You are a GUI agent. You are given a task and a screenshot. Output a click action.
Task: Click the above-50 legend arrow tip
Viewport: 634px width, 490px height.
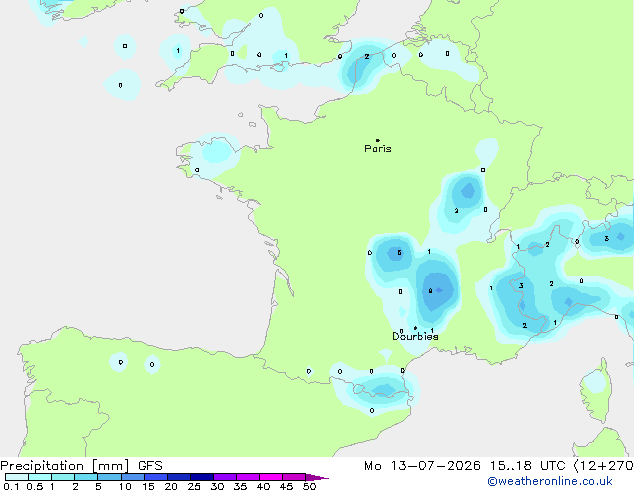click(317, 477)
